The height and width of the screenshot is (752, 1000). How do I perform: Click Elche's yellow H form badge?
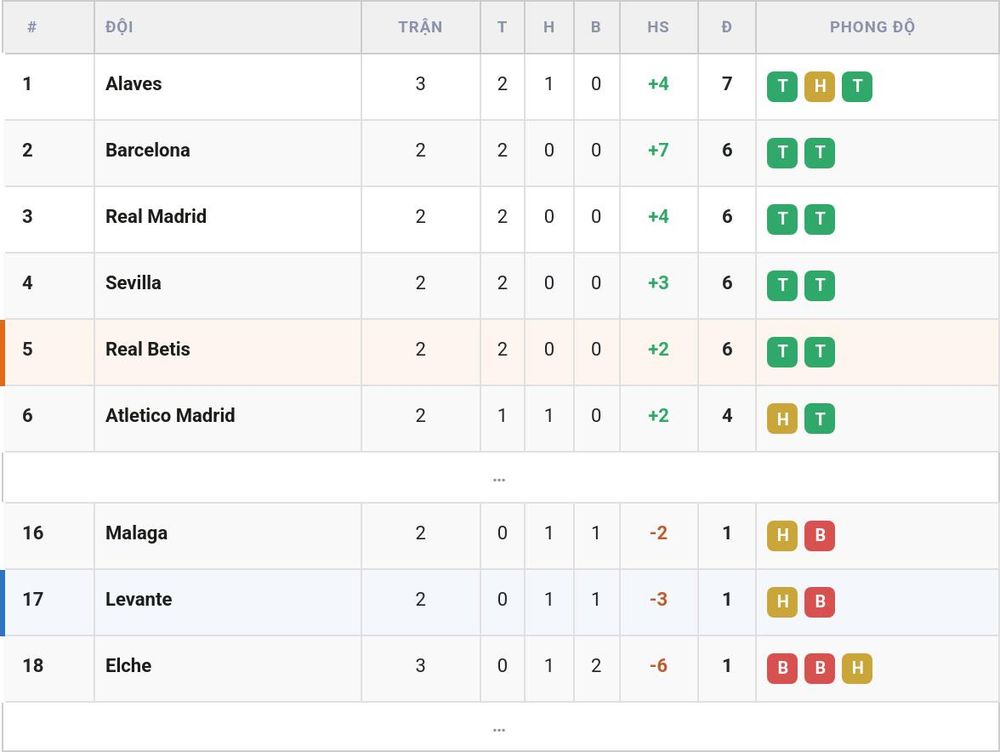click(x=857, y=668)
